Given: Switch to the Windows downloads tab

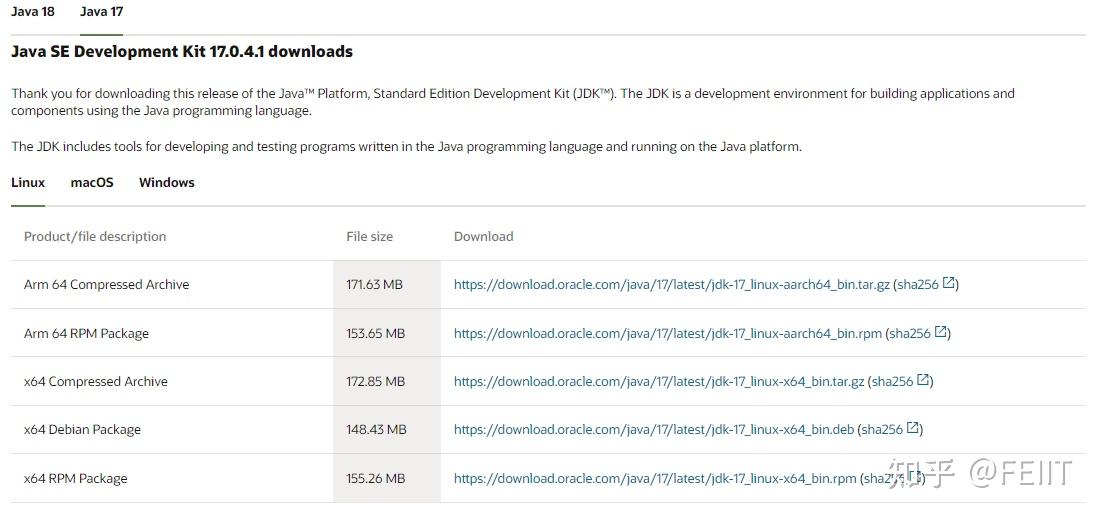Looking at the screenshot, I should pyautogui.click(x=167, y=182).
